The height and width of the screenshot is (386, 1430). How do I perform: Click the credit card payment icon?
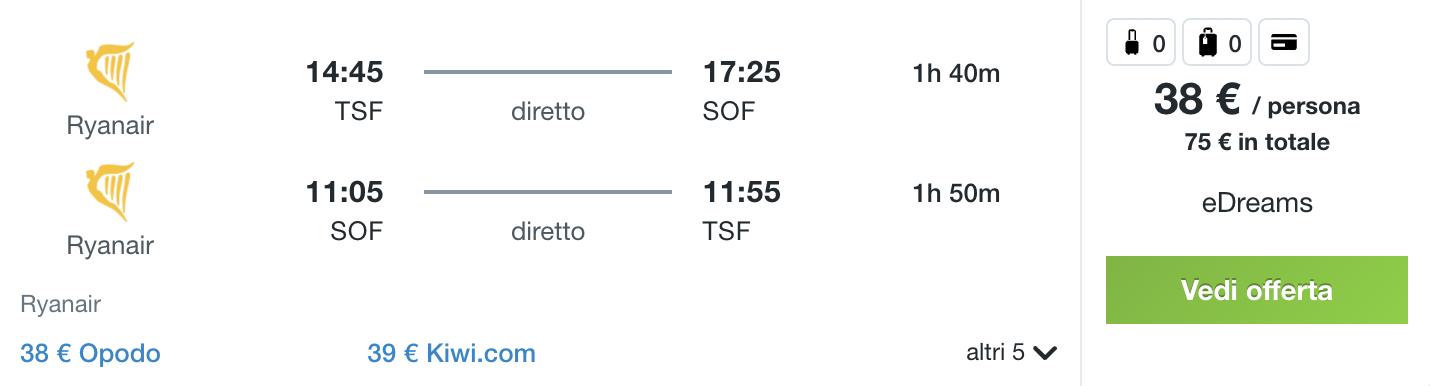[x=1284, y=43]
